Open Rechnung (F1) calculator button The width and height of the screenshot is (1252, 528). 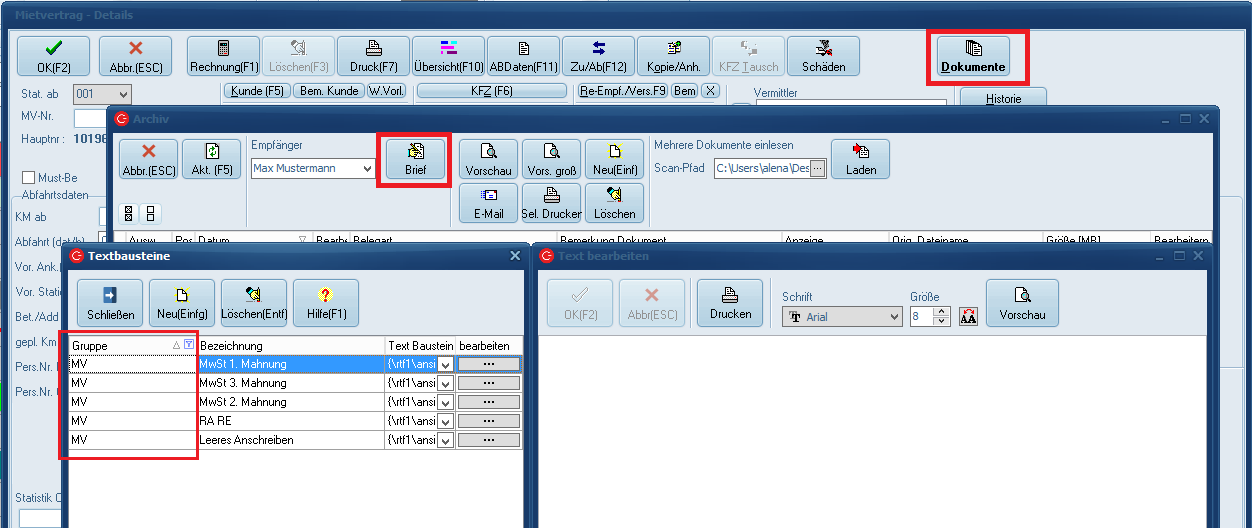pos(223,56)
